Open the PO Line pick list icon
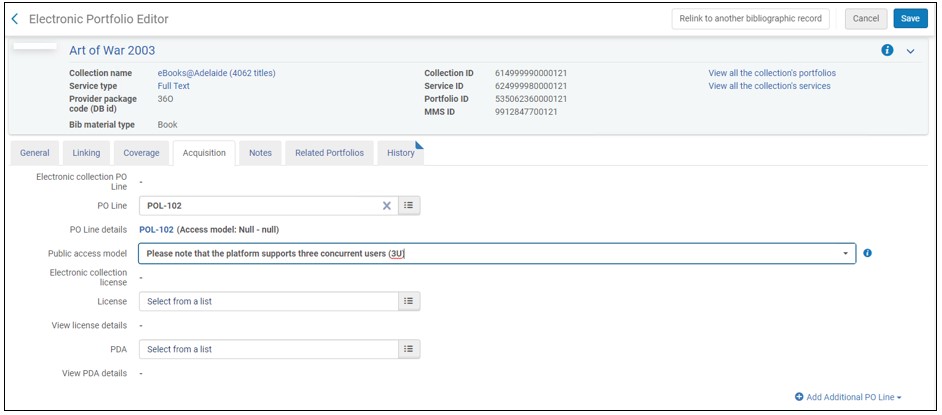942x415 pixels. [x=408, y=206]
